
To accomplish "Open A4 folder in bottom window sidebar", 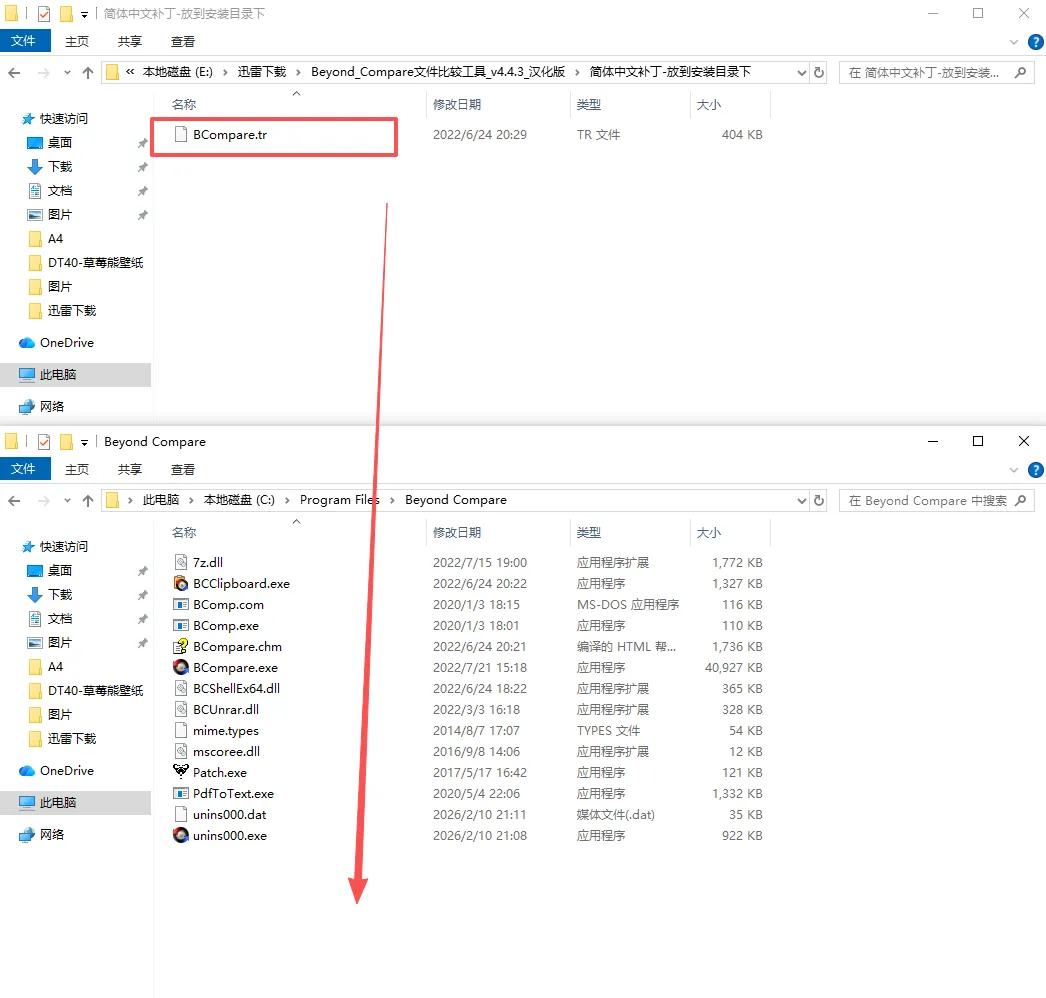I will coord(55,667).
